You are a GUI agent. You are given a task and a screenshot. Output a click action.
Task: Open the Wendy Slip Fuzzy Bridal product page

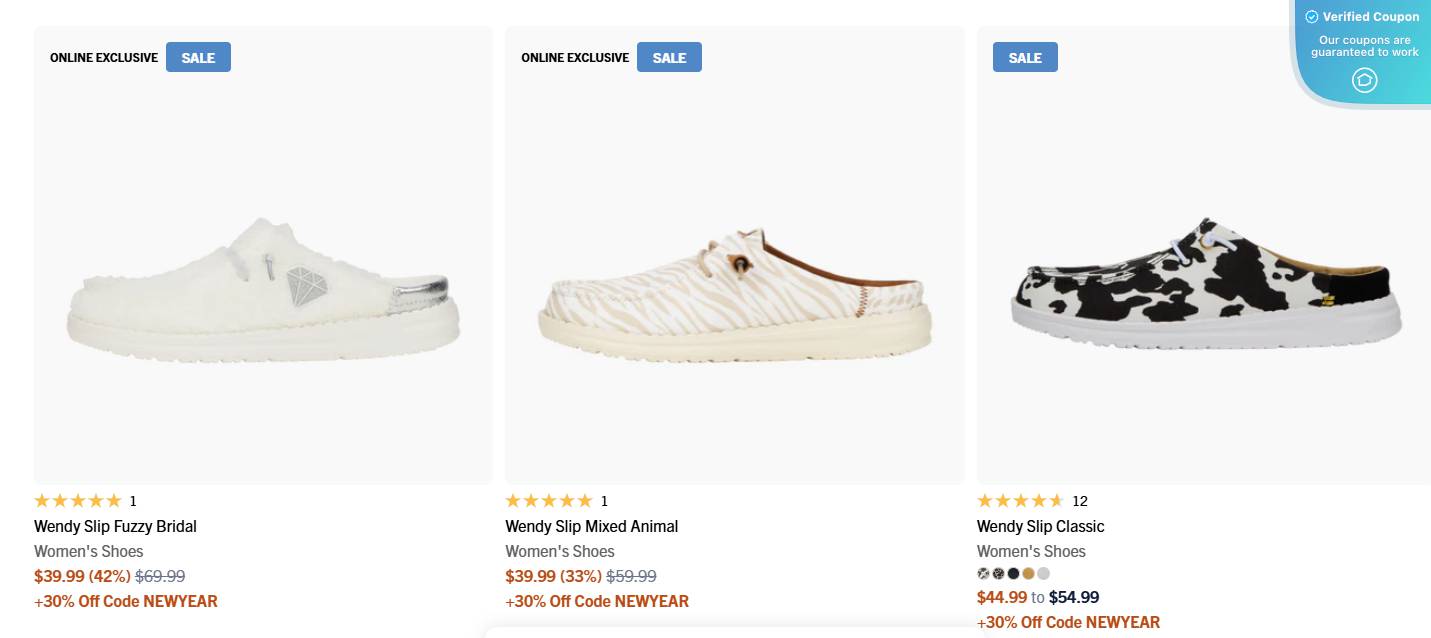click(115, 526)
